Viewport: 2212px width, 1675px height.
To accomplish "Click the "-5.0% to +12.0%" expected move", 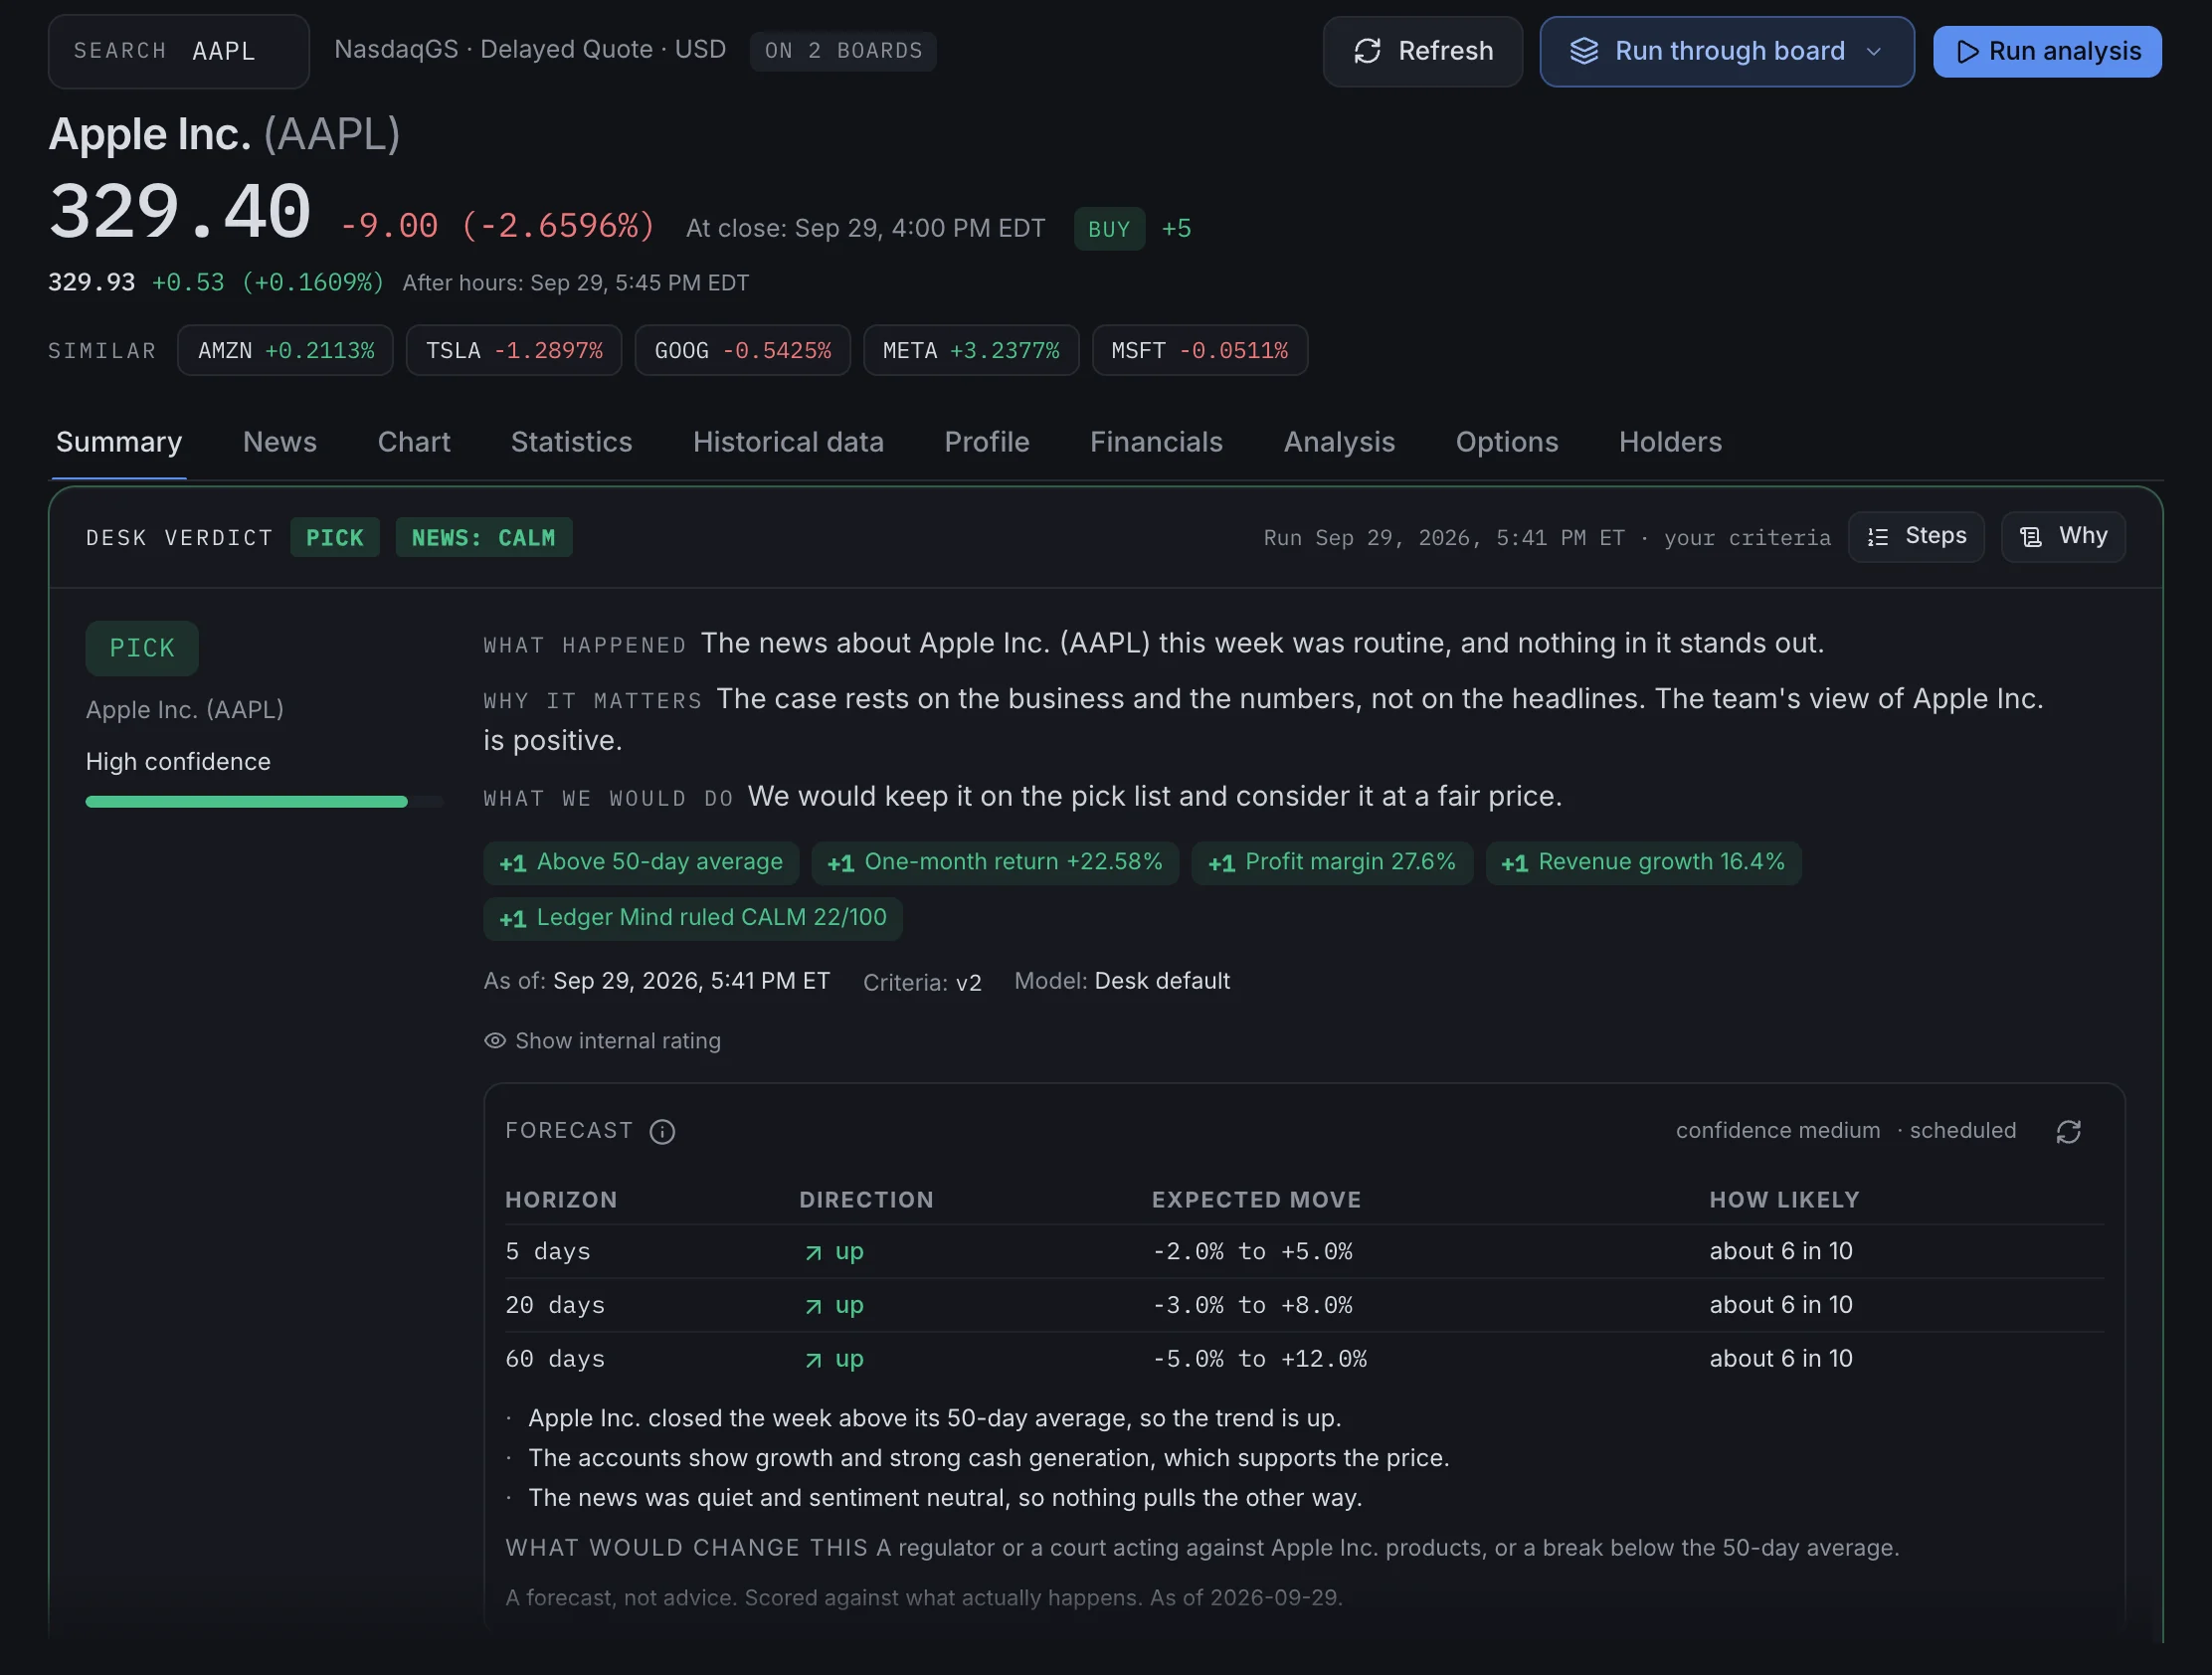I will tap(1259, 1360).
